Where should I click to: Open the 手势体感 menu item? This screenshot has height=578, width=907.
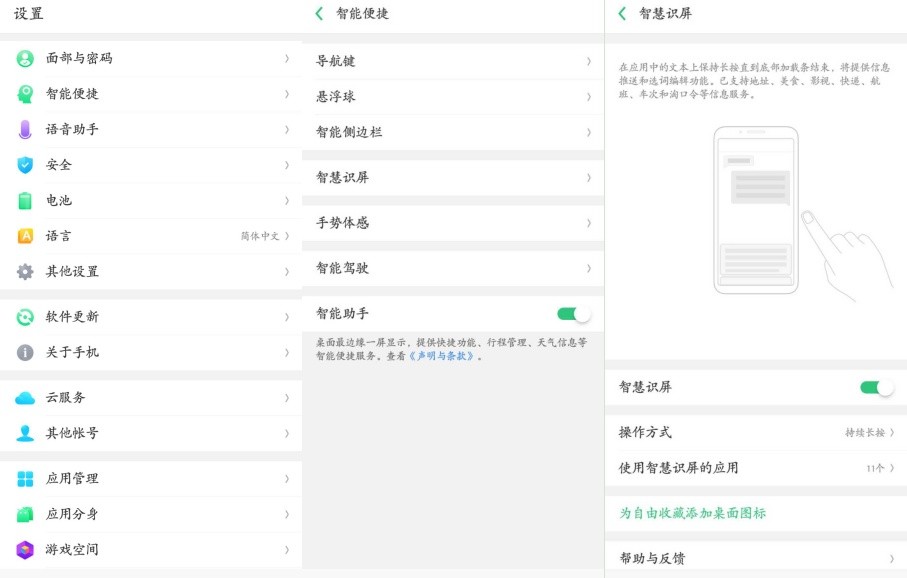453,223
